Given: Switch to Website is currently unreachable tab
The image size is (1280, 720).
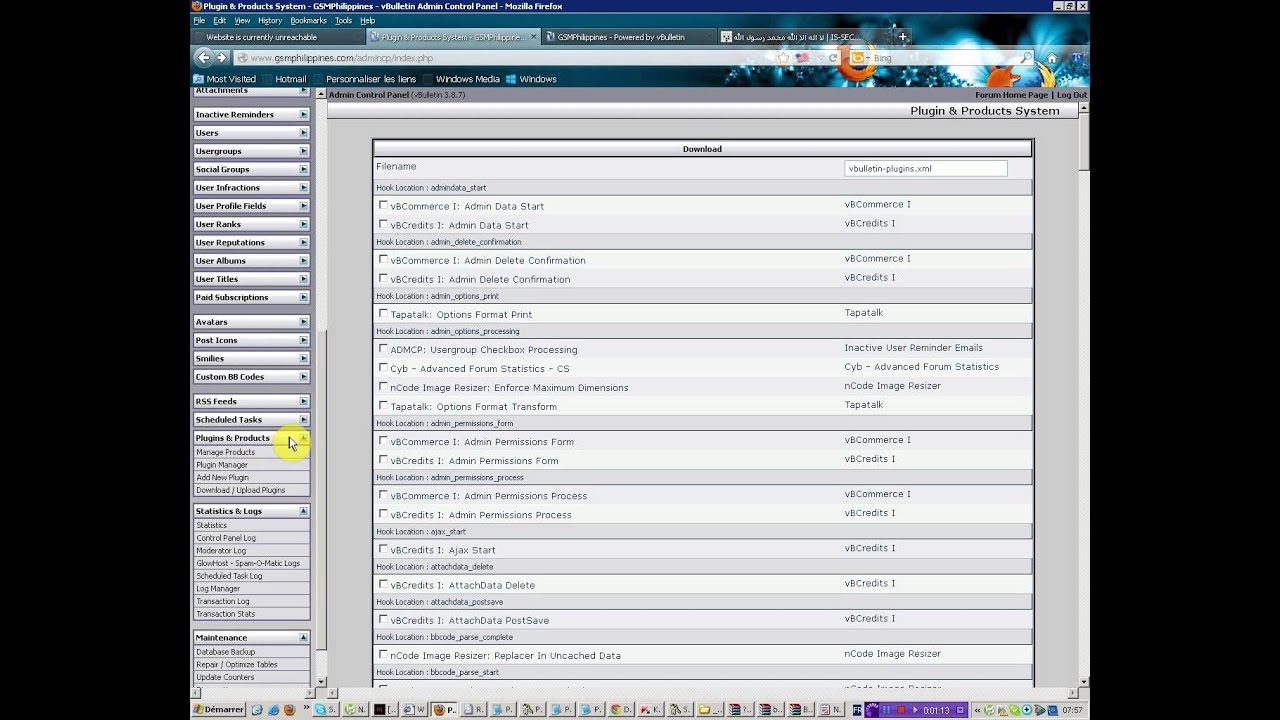Looking at the screenshot, I should click(278, 37).
